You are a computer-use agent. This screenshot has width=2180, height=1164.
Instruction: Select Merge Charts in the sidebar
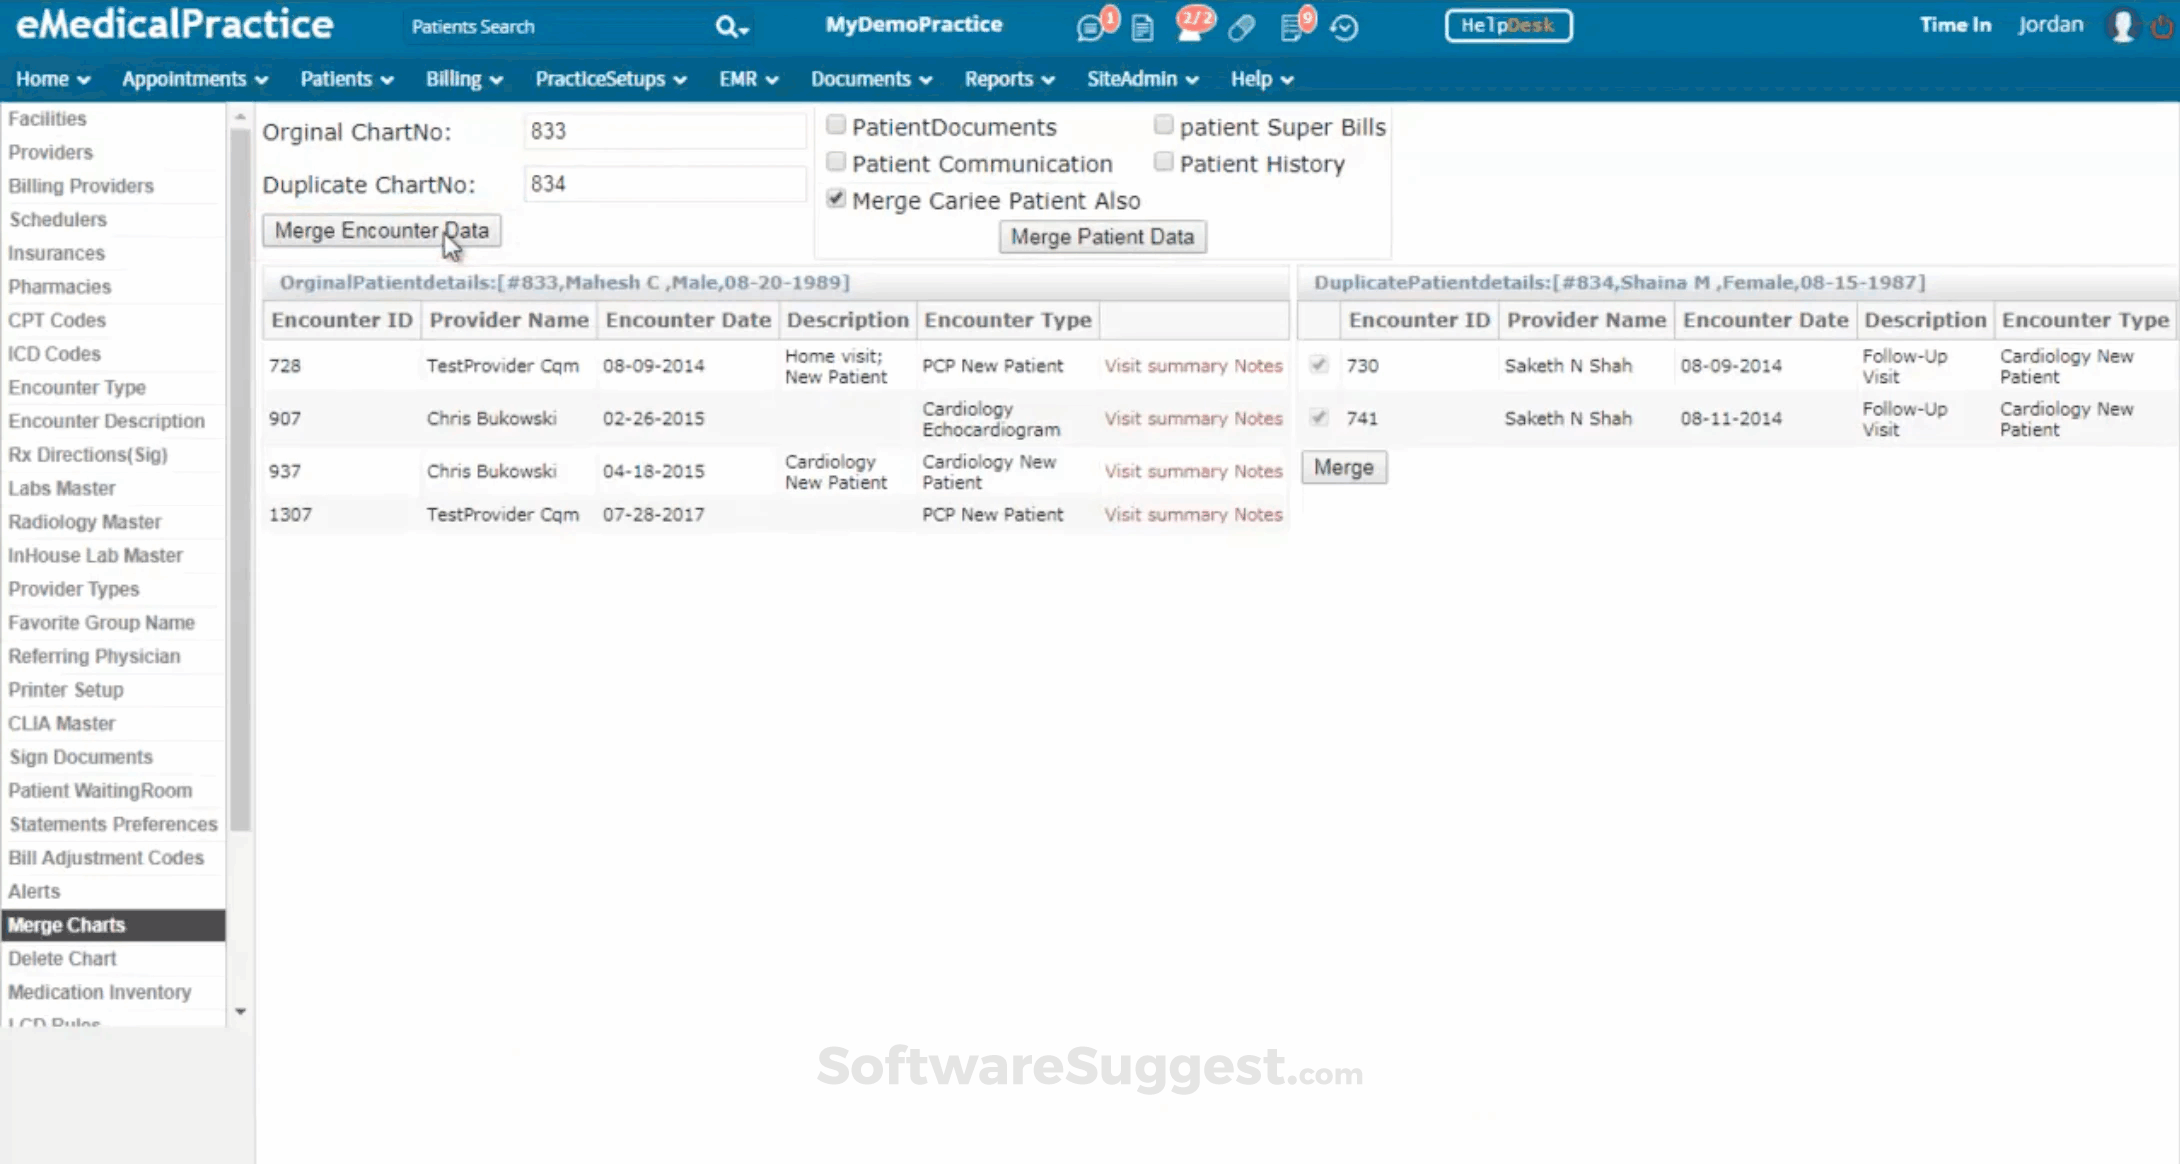67,924
